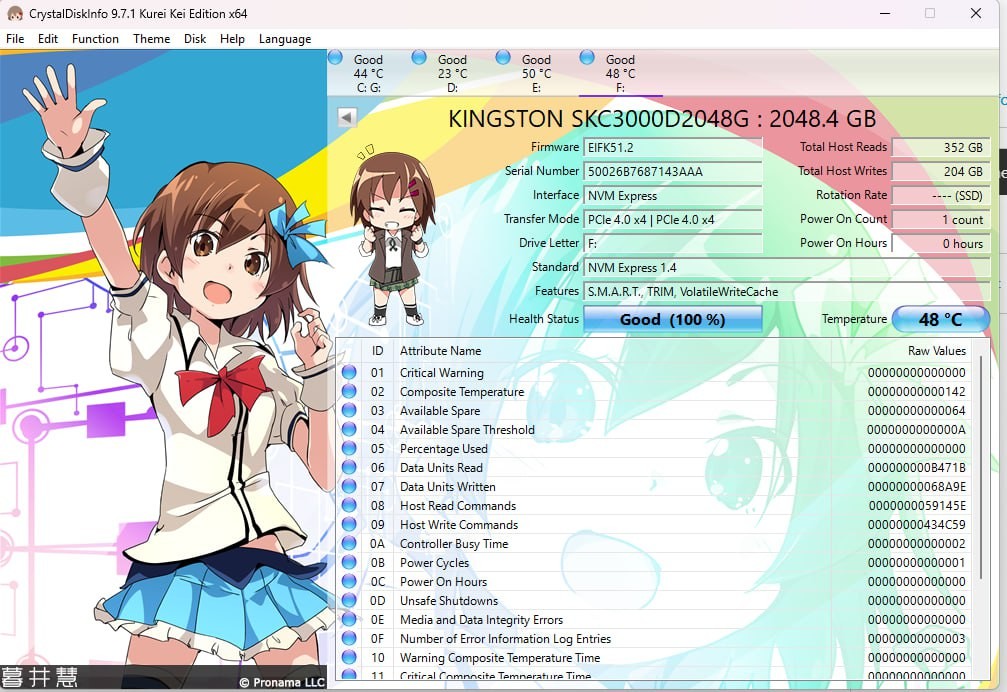Select the D: drive status orb
1007x692 pixels.
(x=419, y=58)
